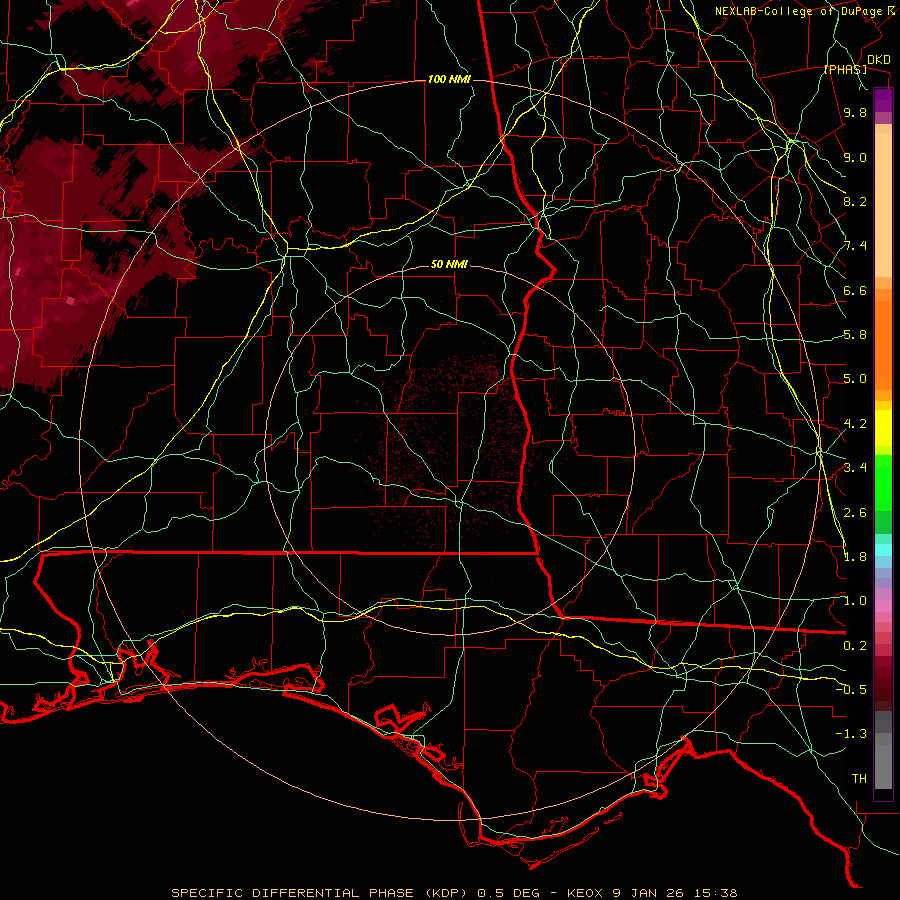Image resolution: width=900 pixels, height=900 pixels.
Task: Select the 1.8 value on color scale
Action: pos(855,557)
